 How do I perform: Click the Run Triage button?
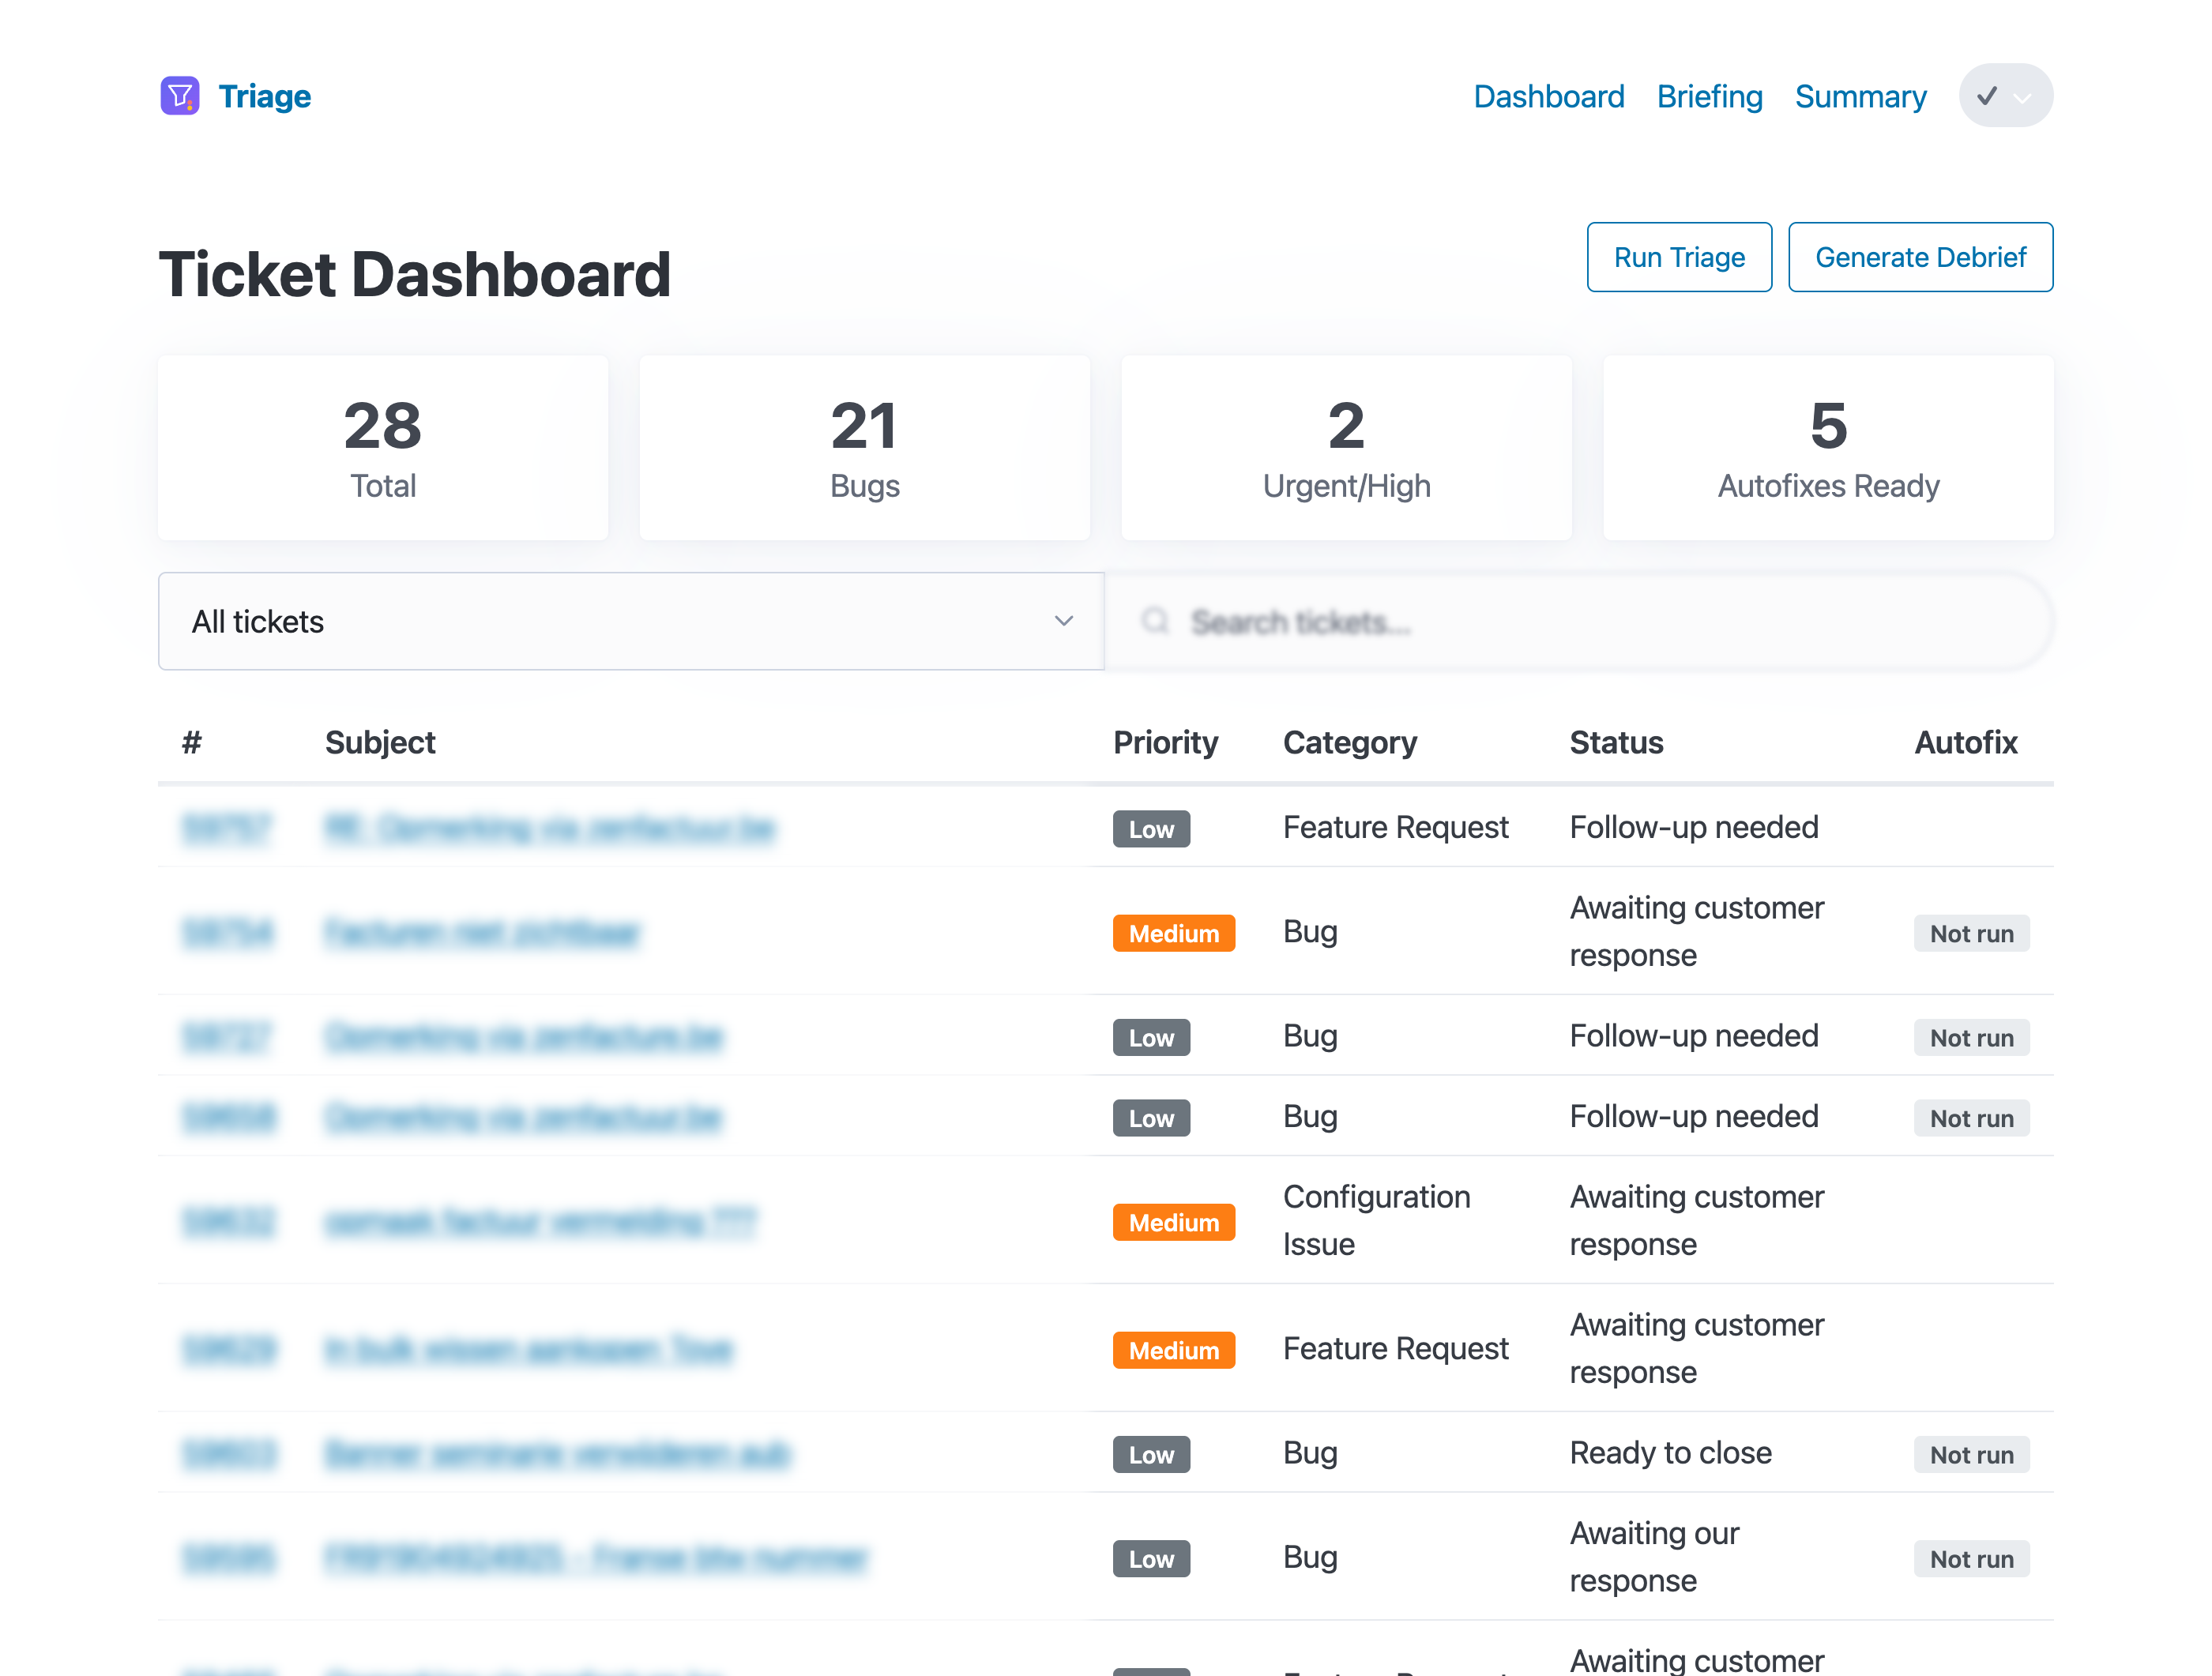point(1679,257)
